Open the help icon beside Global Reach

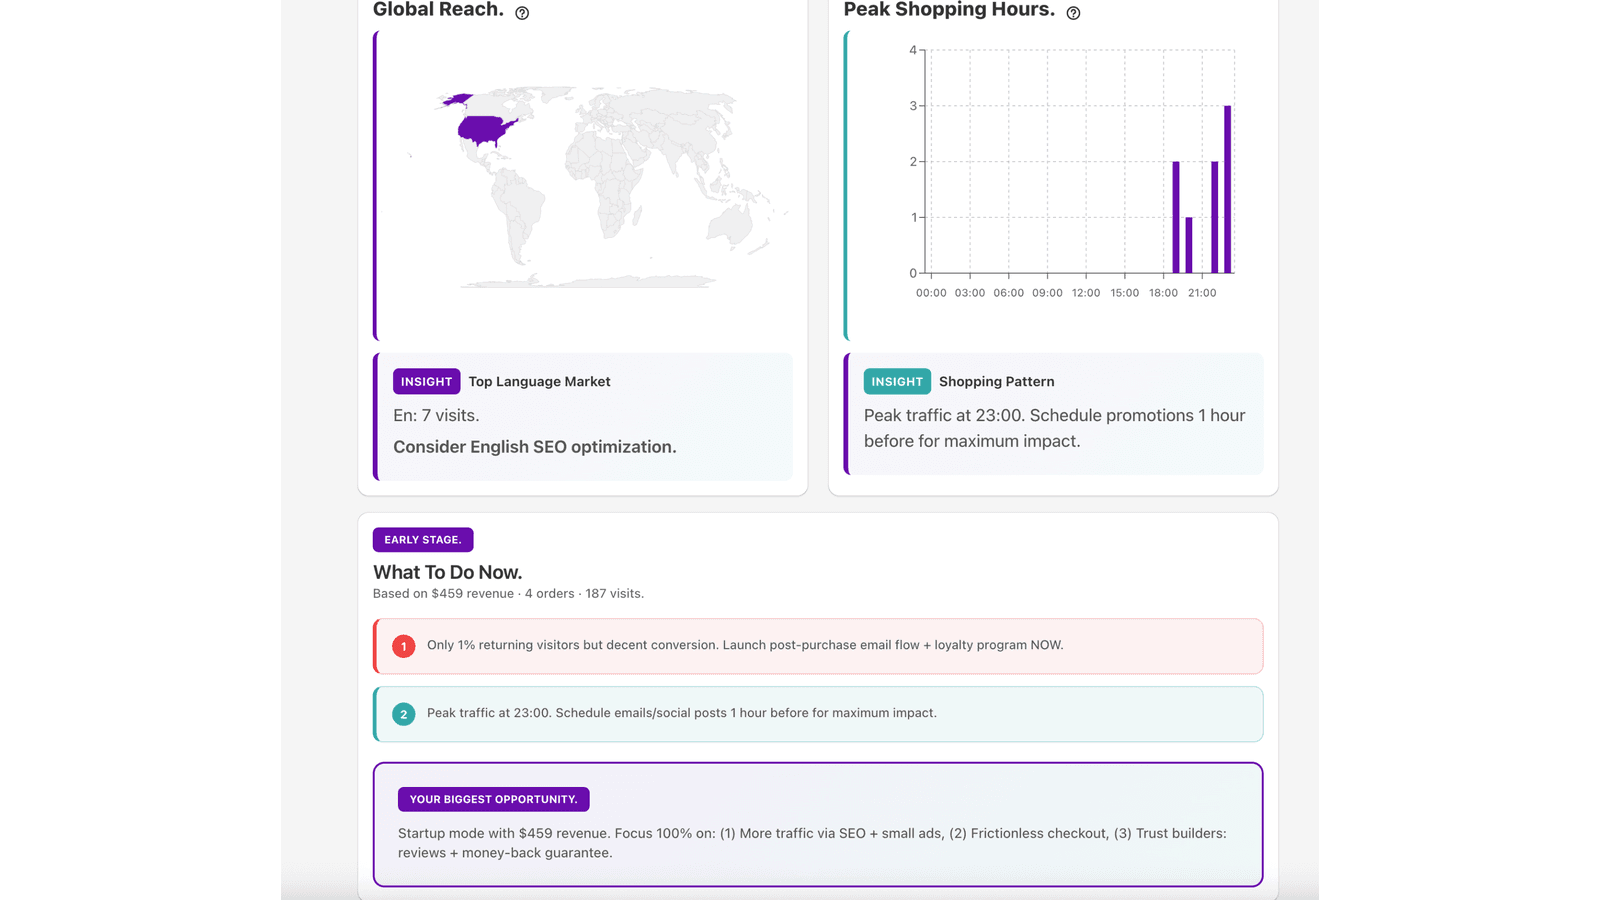pos(522,13)
